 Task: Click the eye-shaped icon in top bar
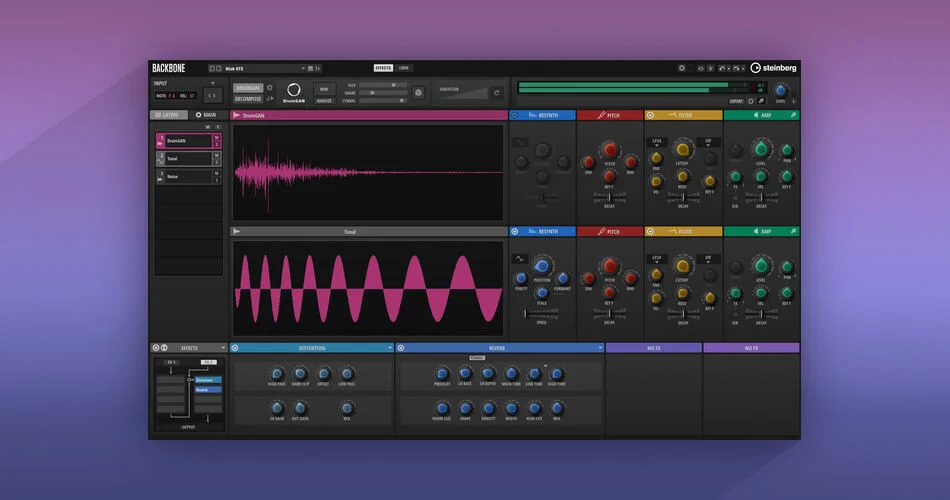[700, 68]
